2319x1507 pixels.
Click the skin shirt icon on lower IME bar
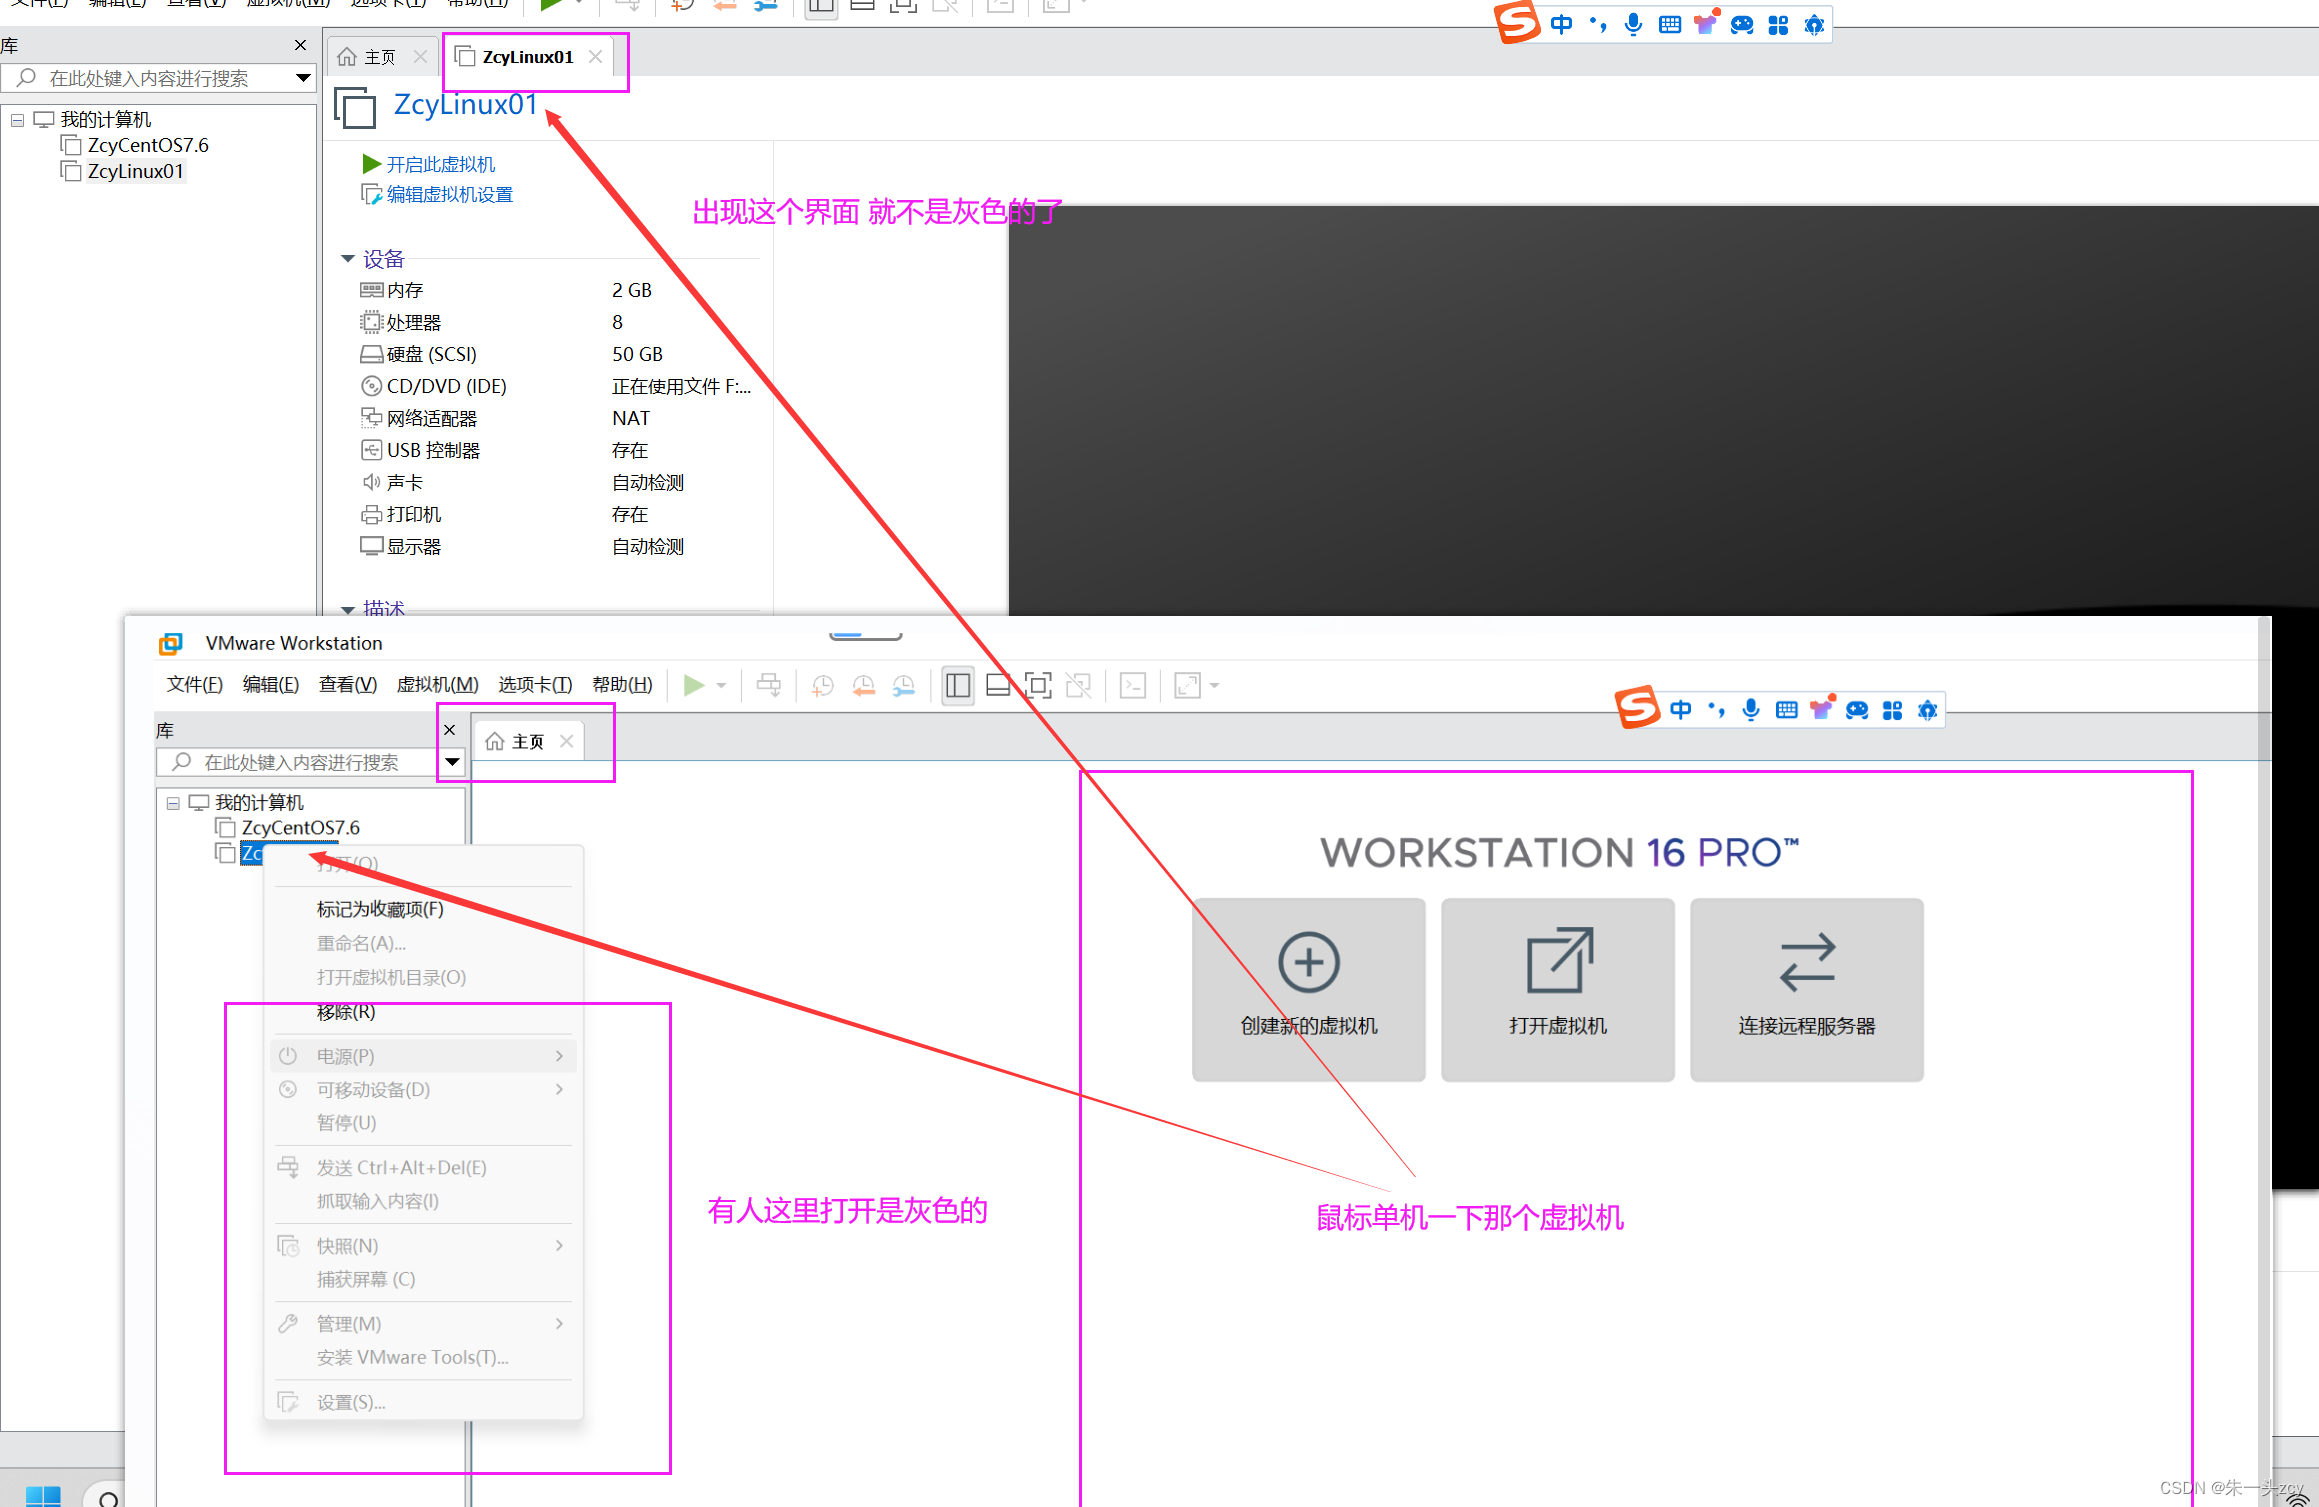(x=1822, y=708)
